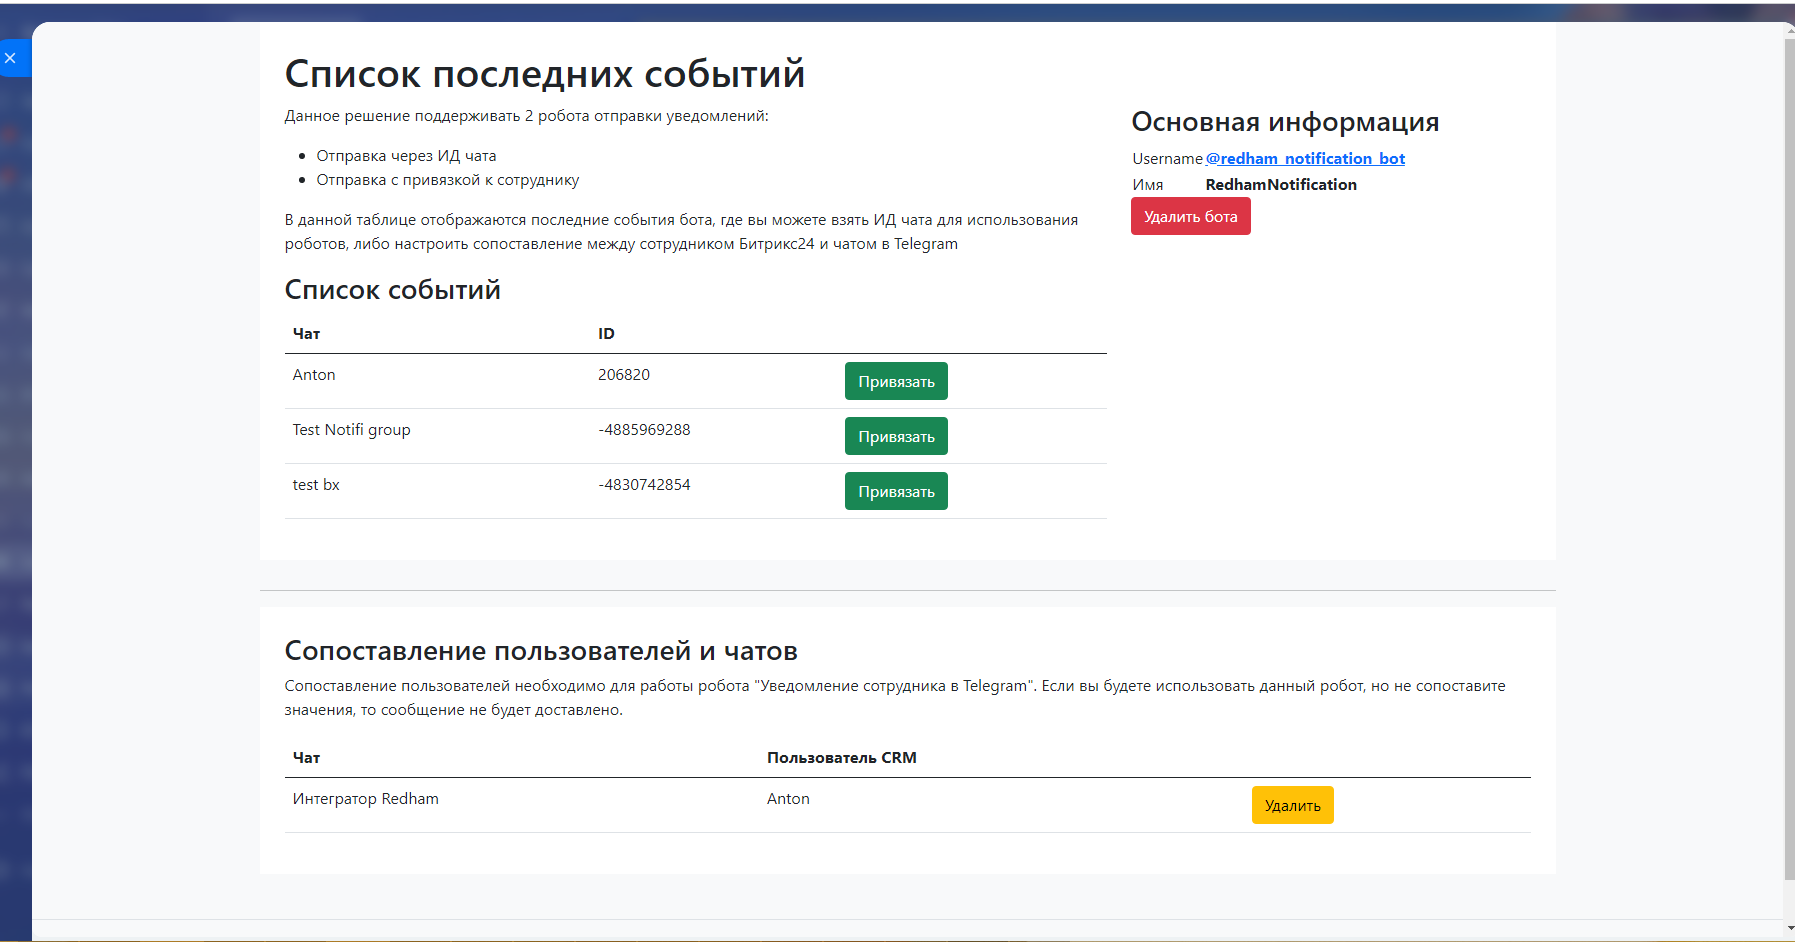
Task: Select chat ID 206820 in the events table
Action: pos(624,375)
